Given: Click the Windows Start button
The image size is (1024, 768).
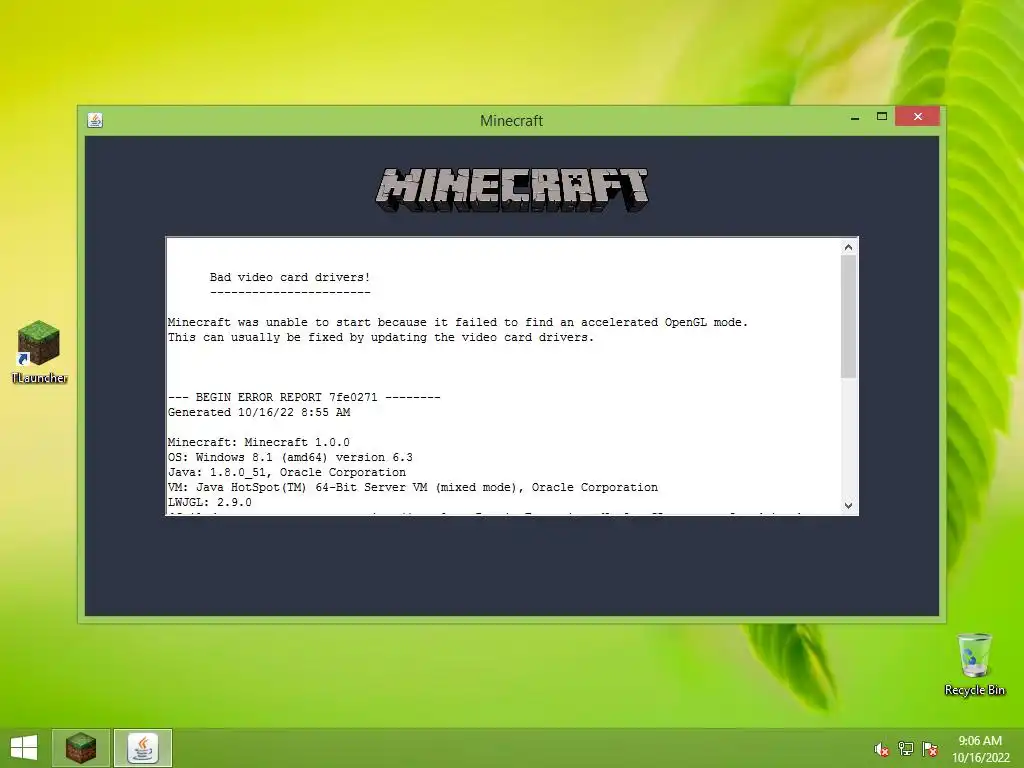Looking at the screenshot, I should [24, 748].
